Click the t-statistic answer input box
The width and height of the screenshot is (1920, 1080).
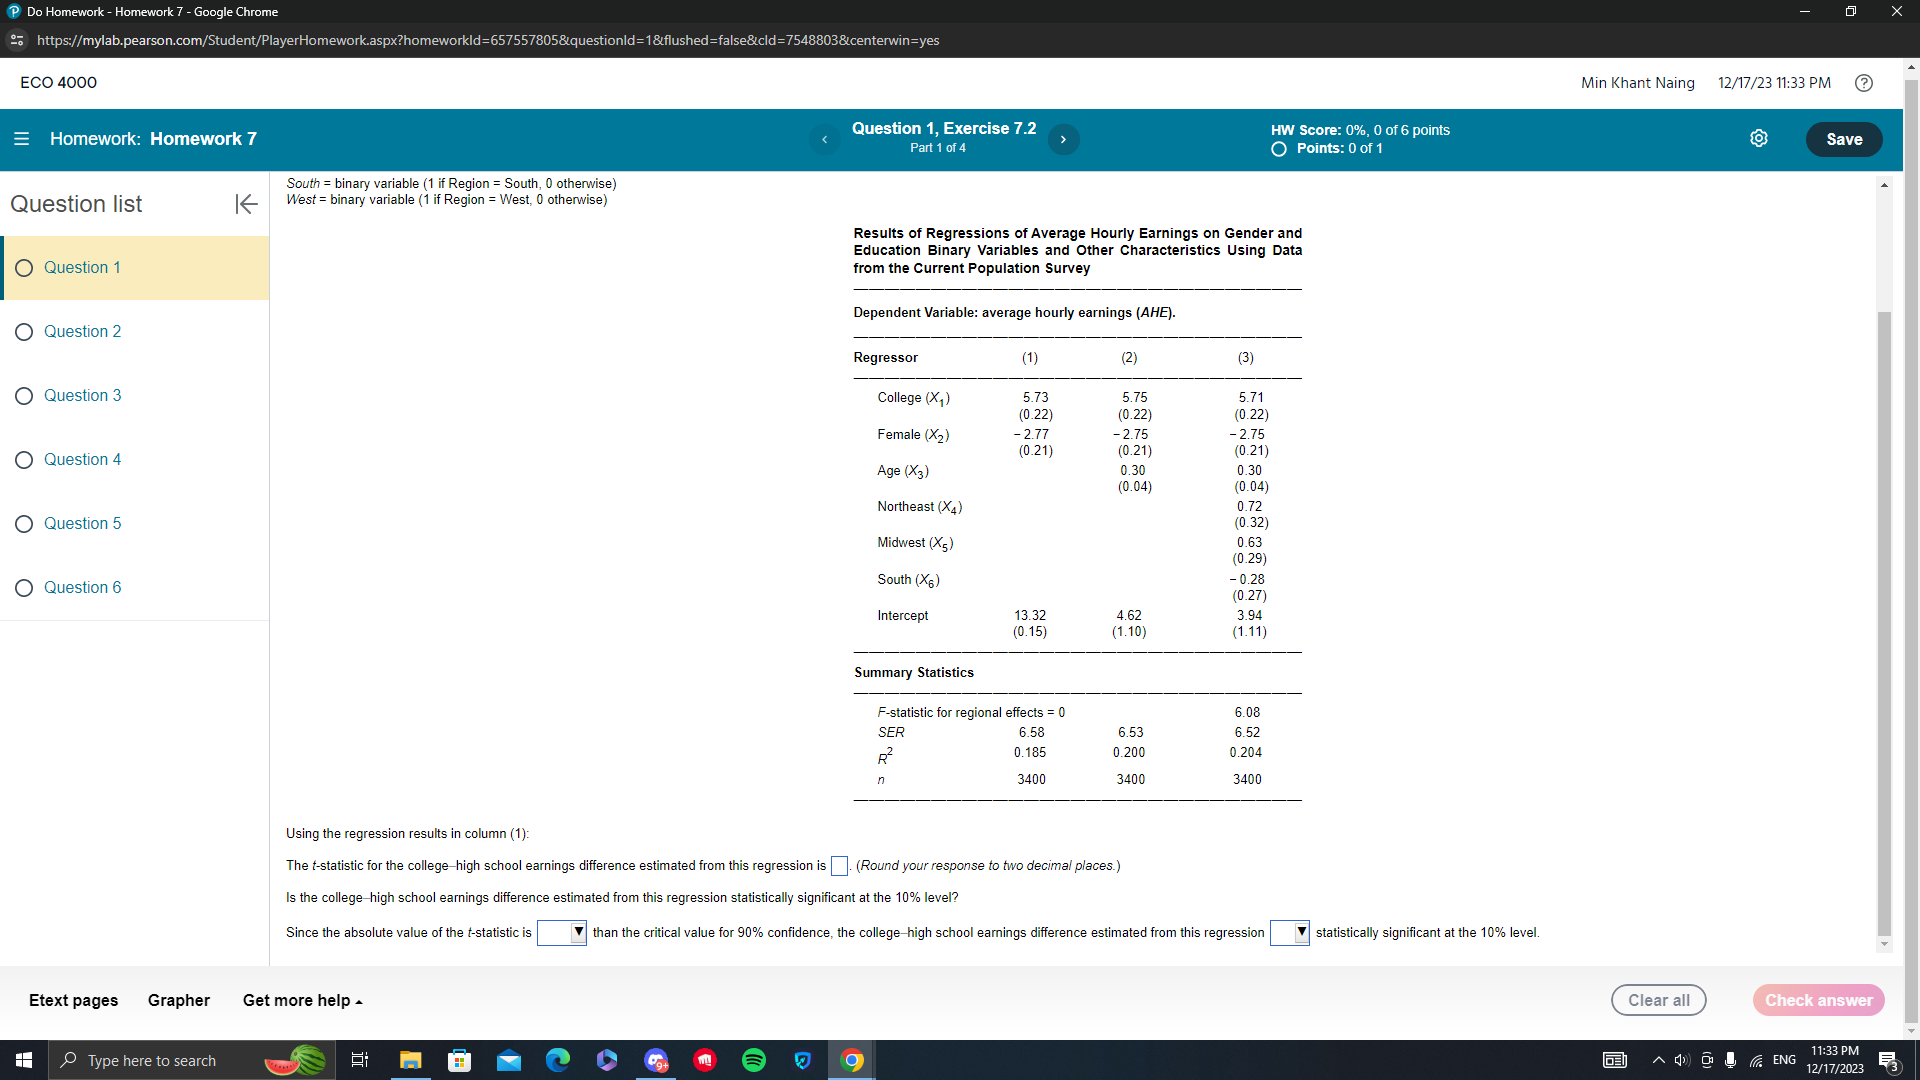pos(839,865)
